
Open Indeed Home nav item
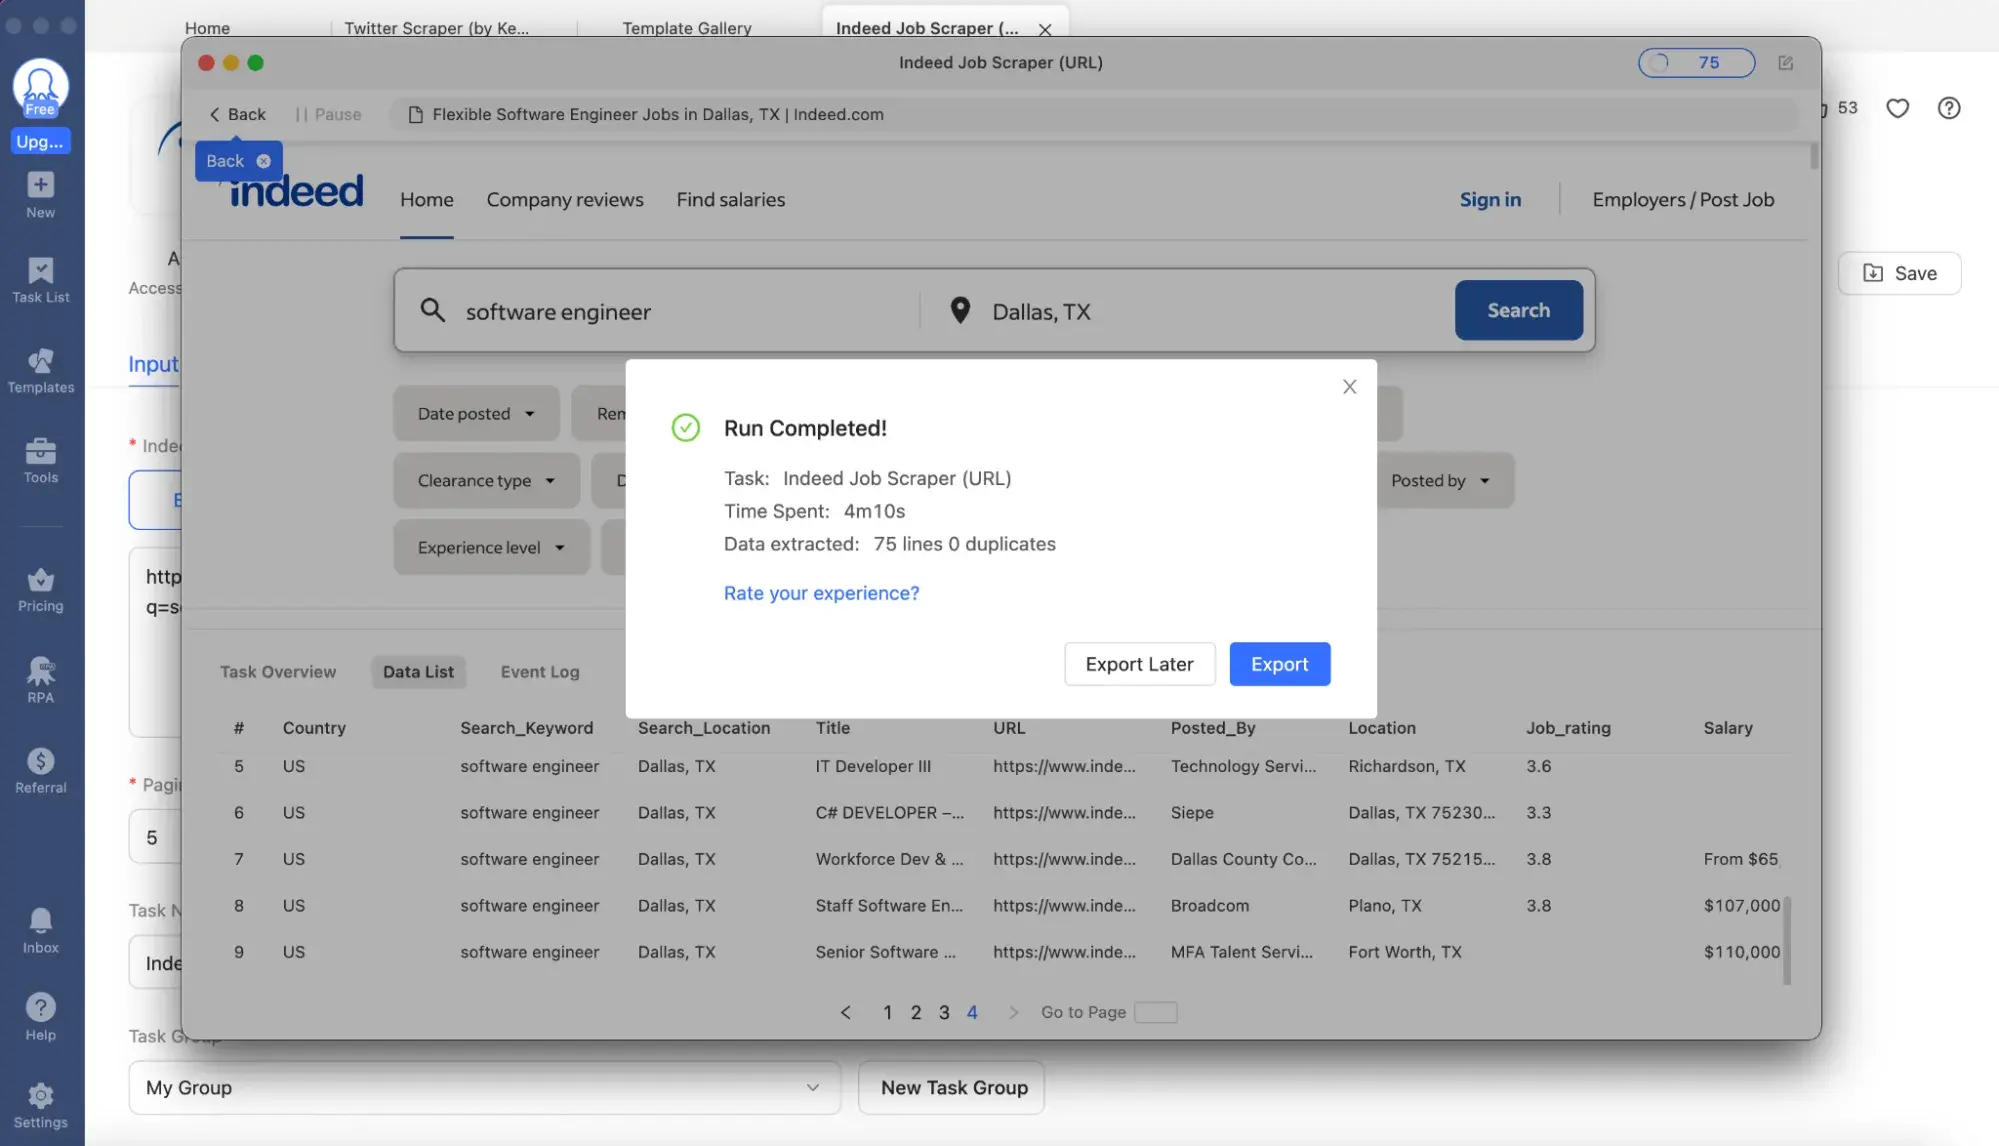(427, 199)
